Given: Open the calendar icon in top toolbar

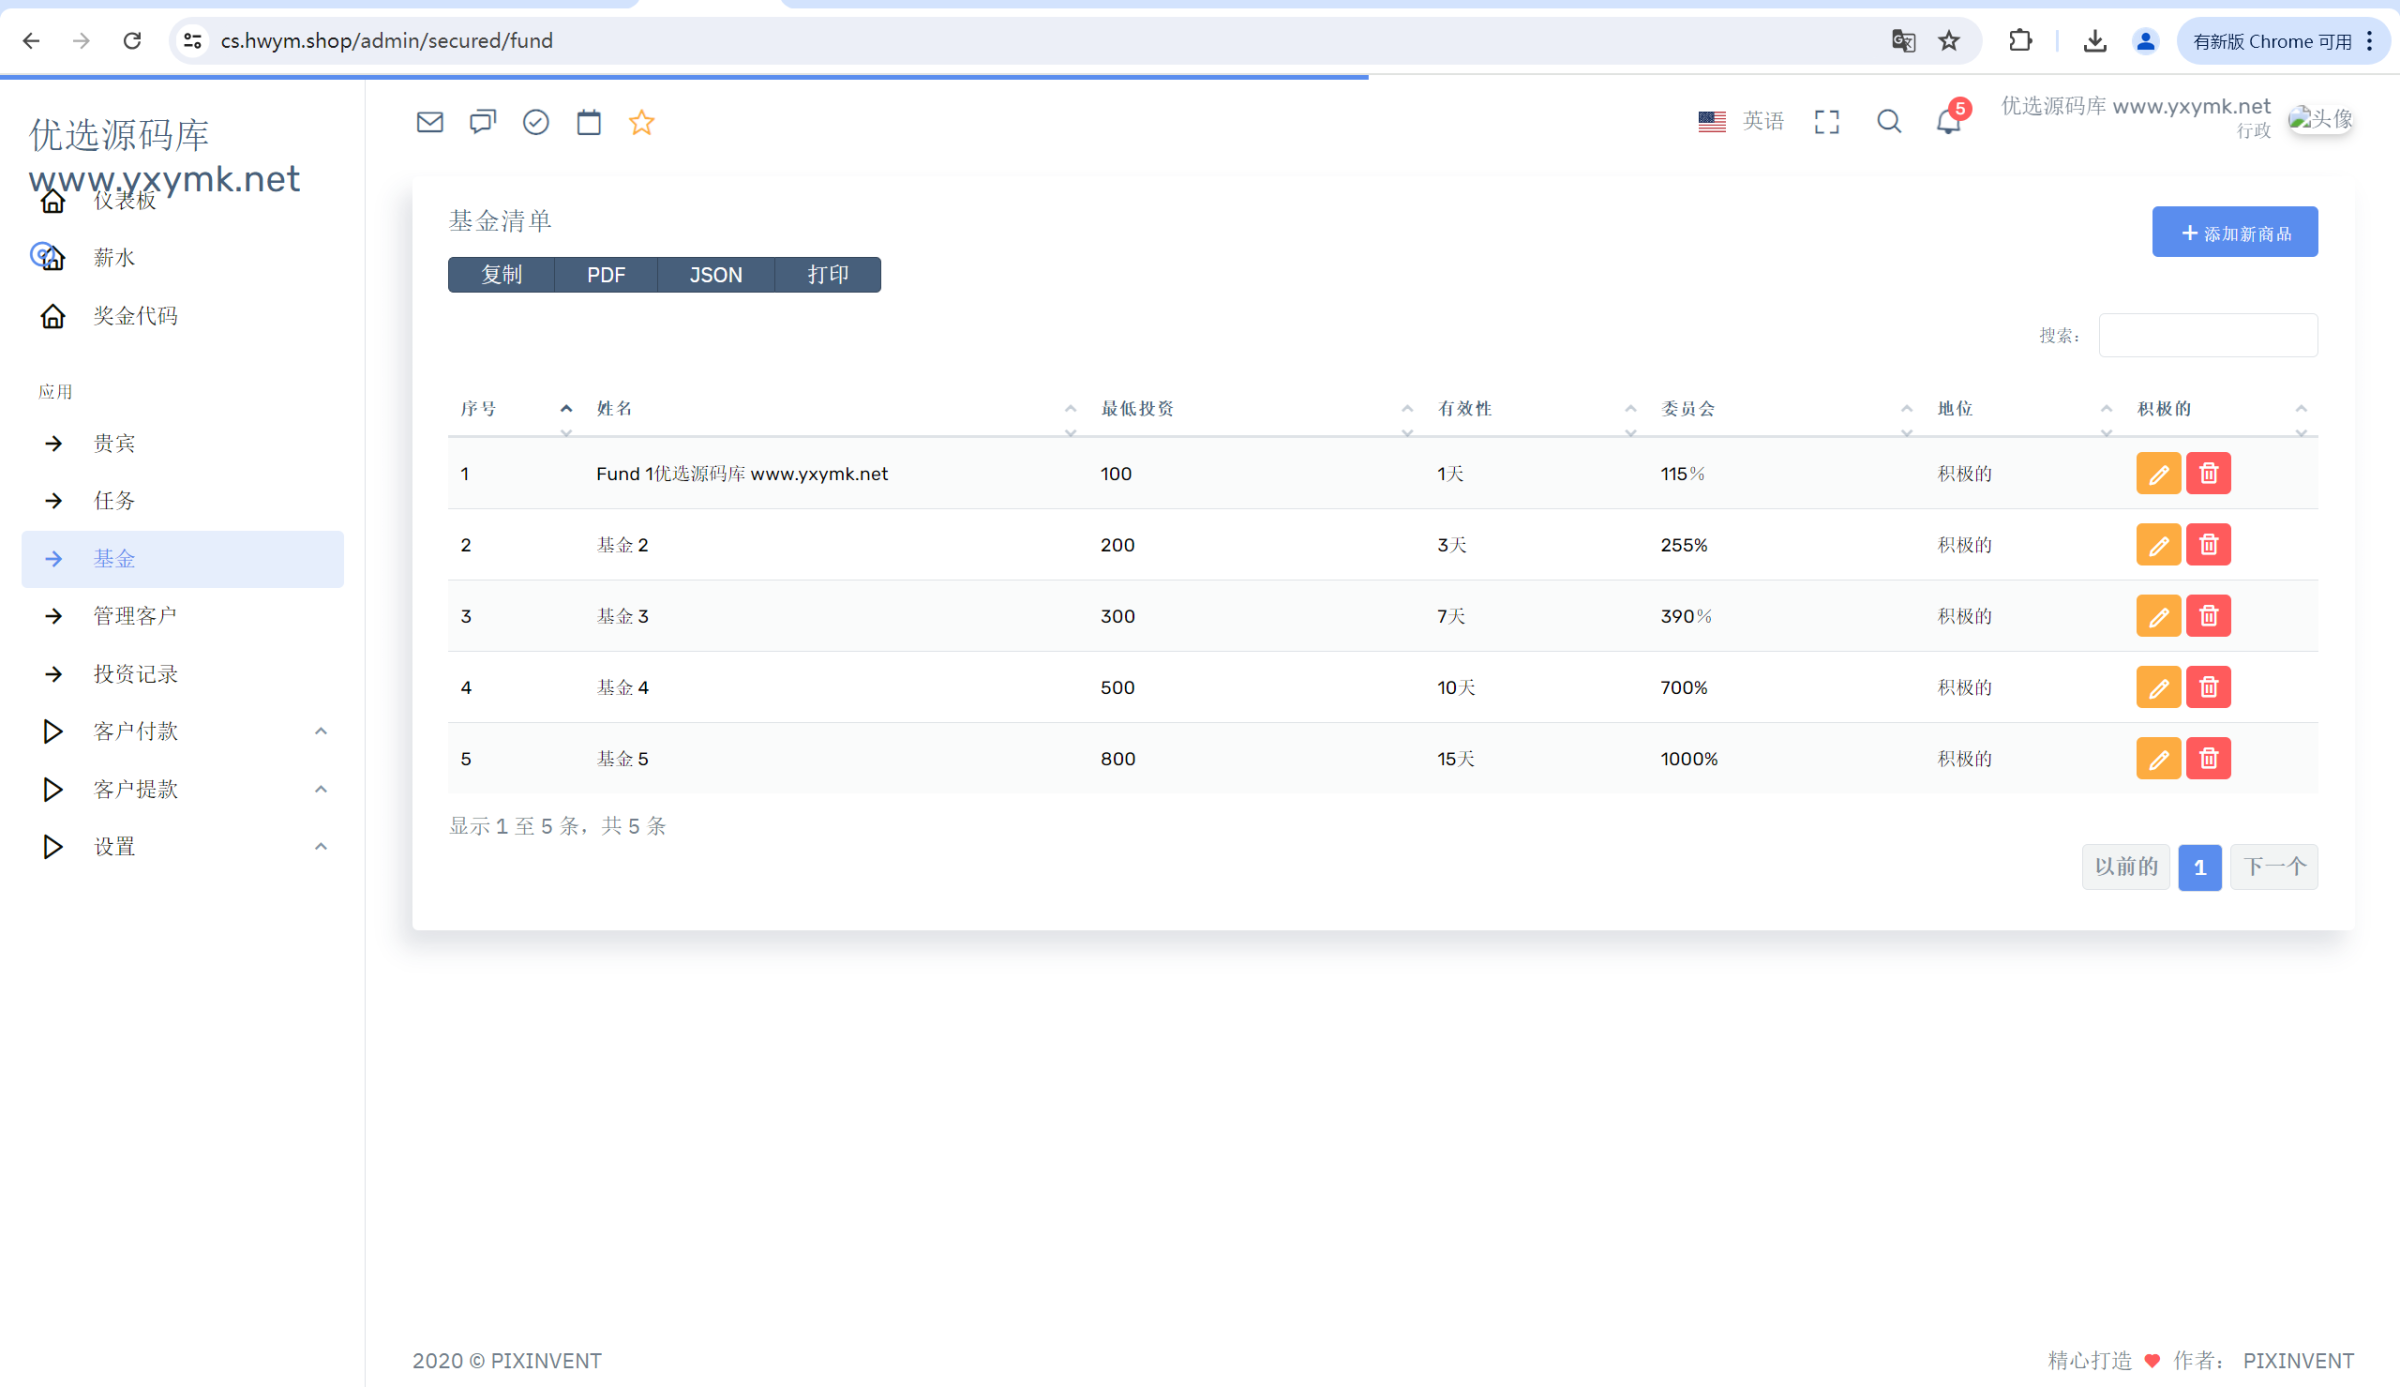Looking at the screenshot, I should coord(589,122).
